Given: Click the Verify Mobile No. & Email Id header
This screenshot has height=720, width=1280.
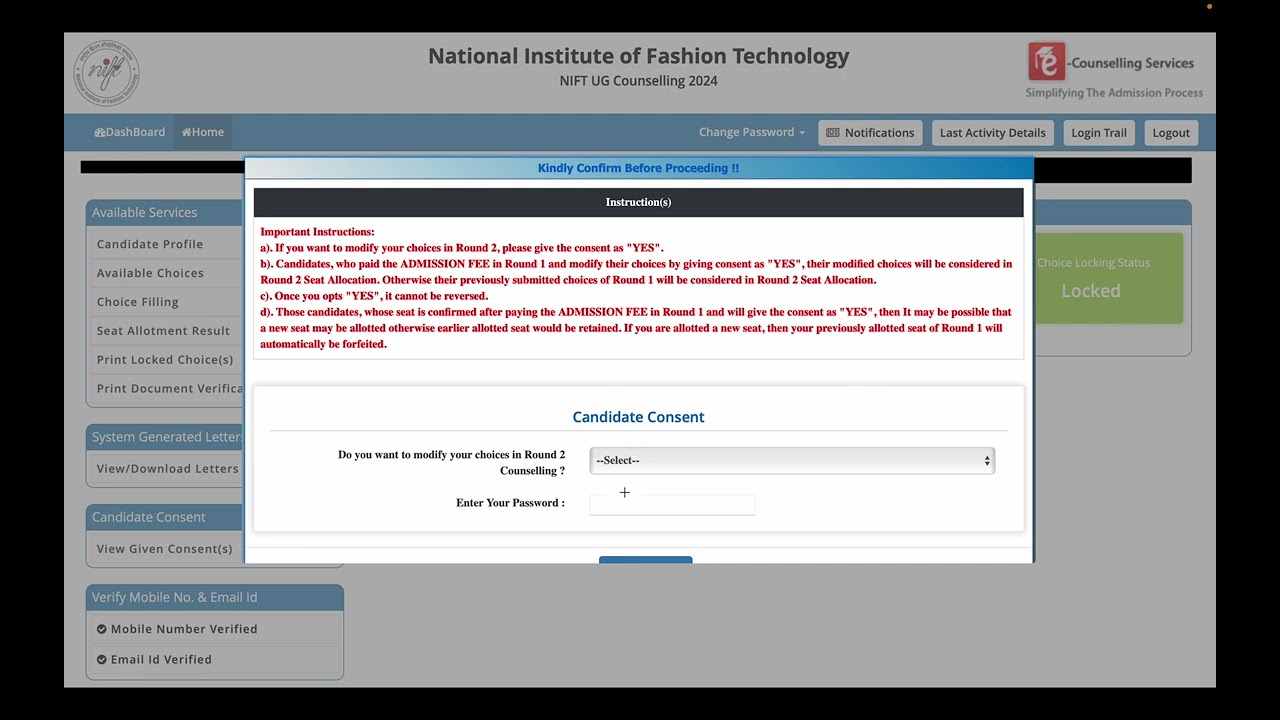Looking at the screenshot, I should coord(215,597).
